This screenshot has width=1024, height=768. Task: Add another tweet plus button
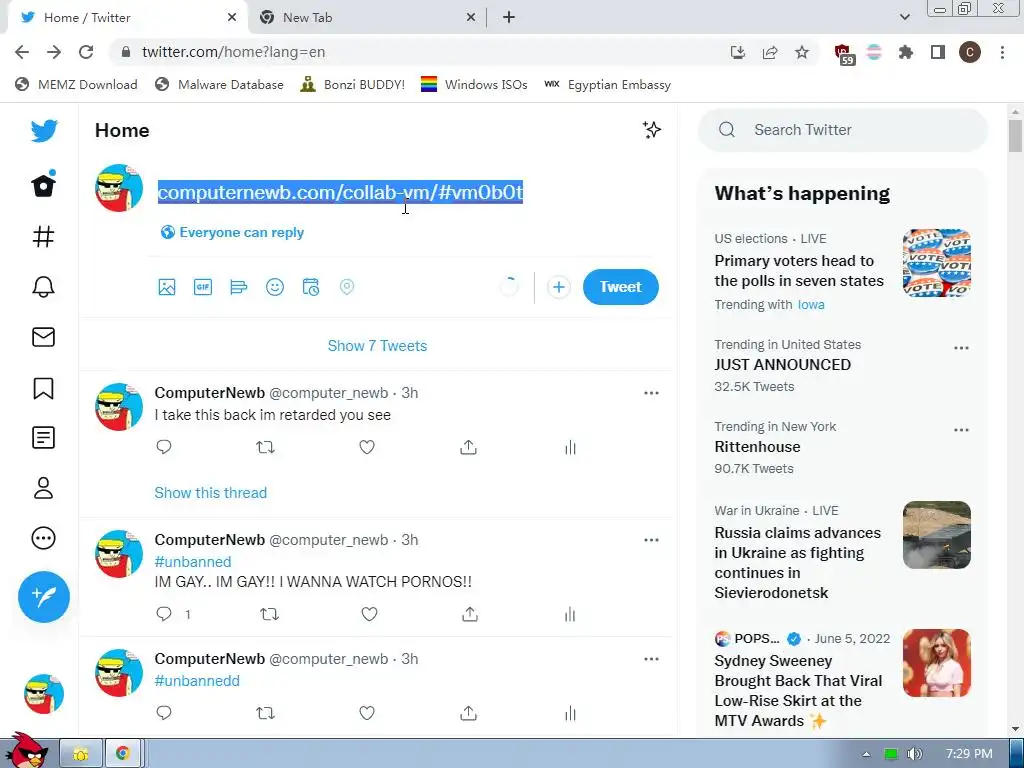tap(558, 287)
